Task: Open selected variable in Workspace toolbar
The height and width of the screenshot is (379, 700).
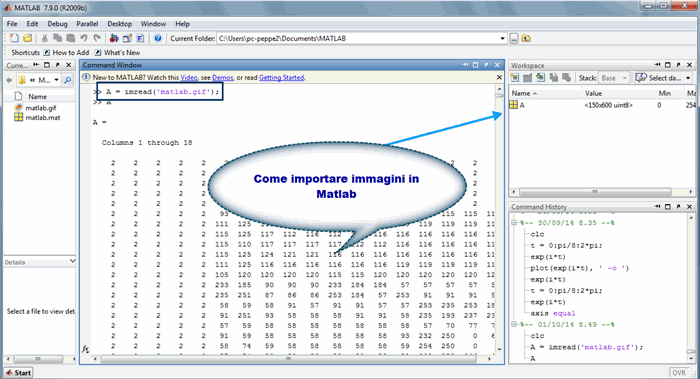Action: [528, 78]
